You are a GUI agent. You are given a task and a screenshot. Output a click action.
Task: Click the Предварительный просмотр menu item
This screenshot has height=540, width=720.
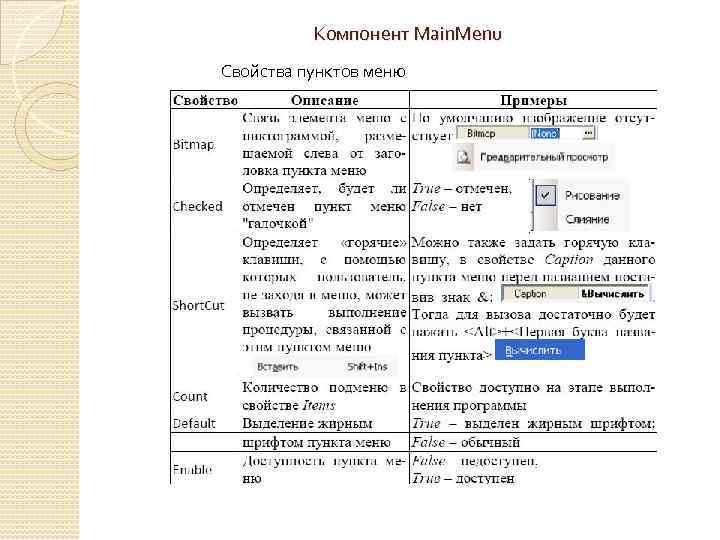(544, 158)
